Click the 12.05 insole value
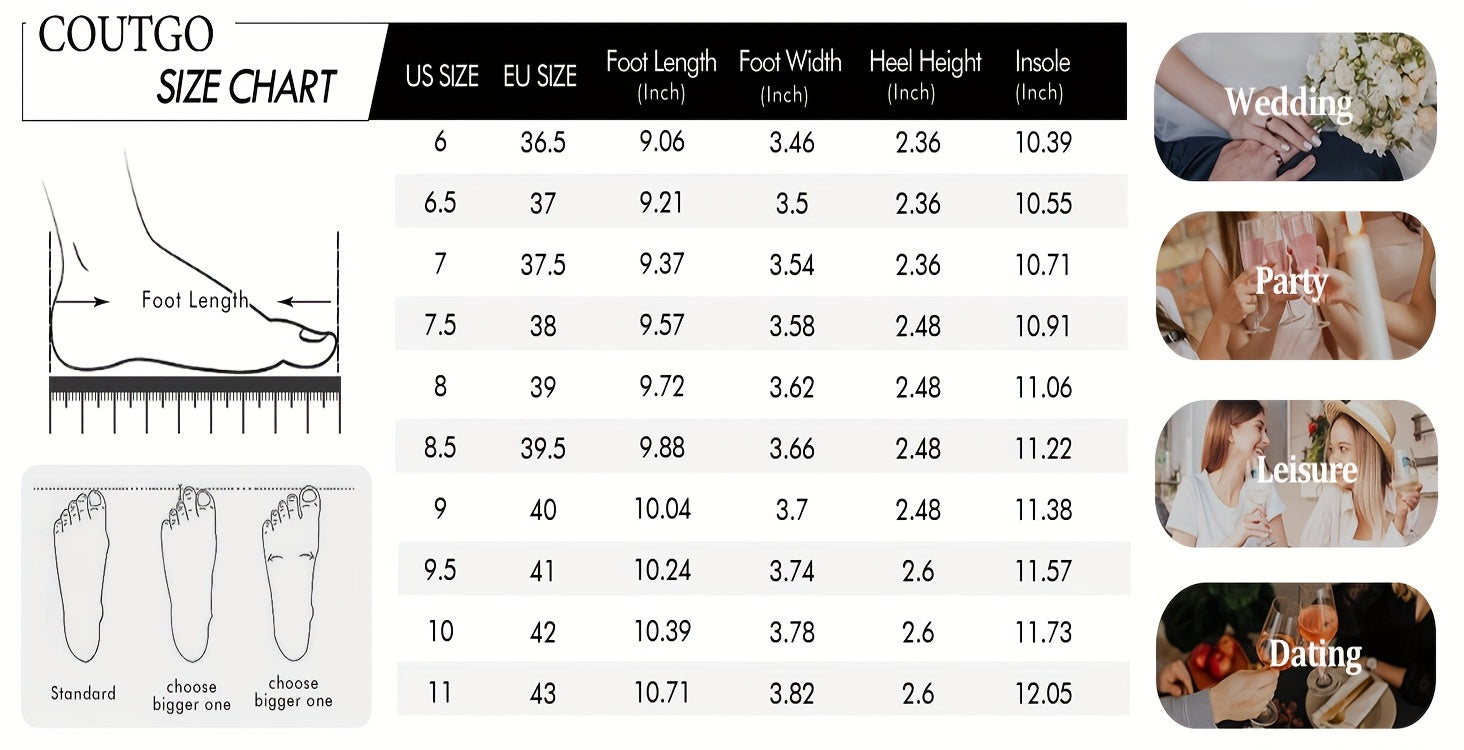Image resolution: width=1464 pixels, height=750 pixels. click(x=1043, y=693)
